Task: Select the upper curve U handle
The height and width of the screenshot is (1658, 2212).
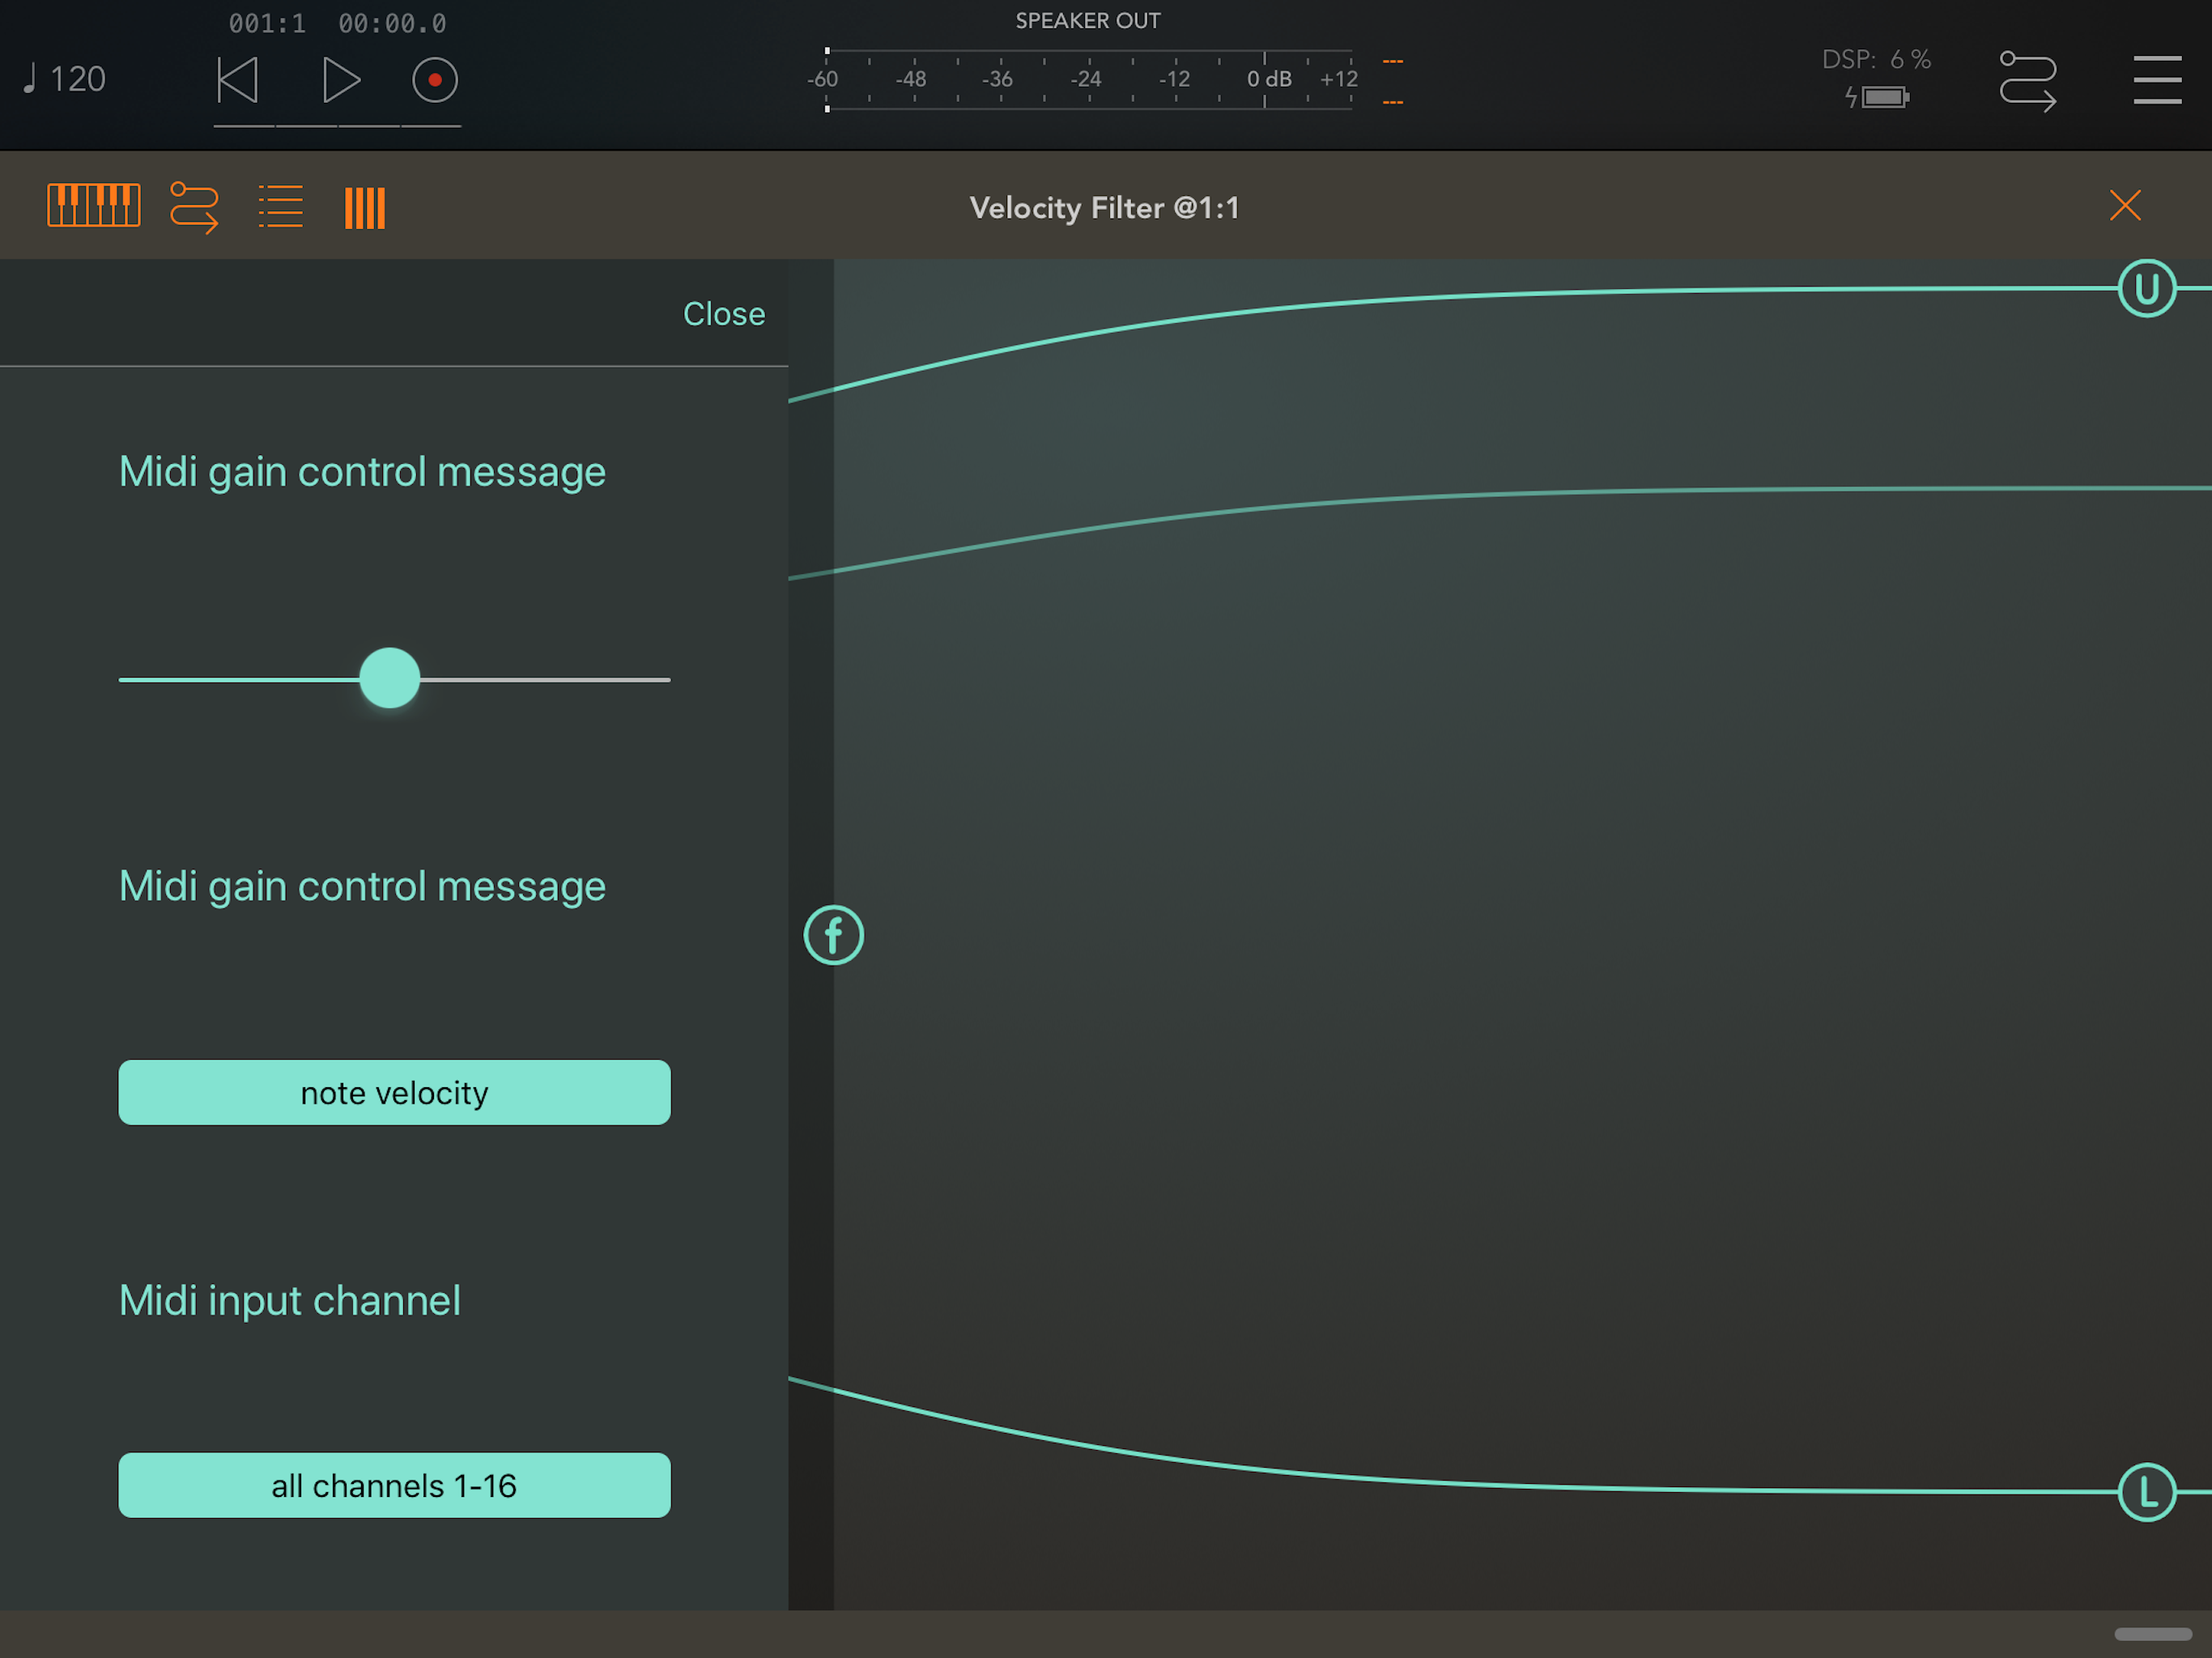Action: coord(2146,289)
